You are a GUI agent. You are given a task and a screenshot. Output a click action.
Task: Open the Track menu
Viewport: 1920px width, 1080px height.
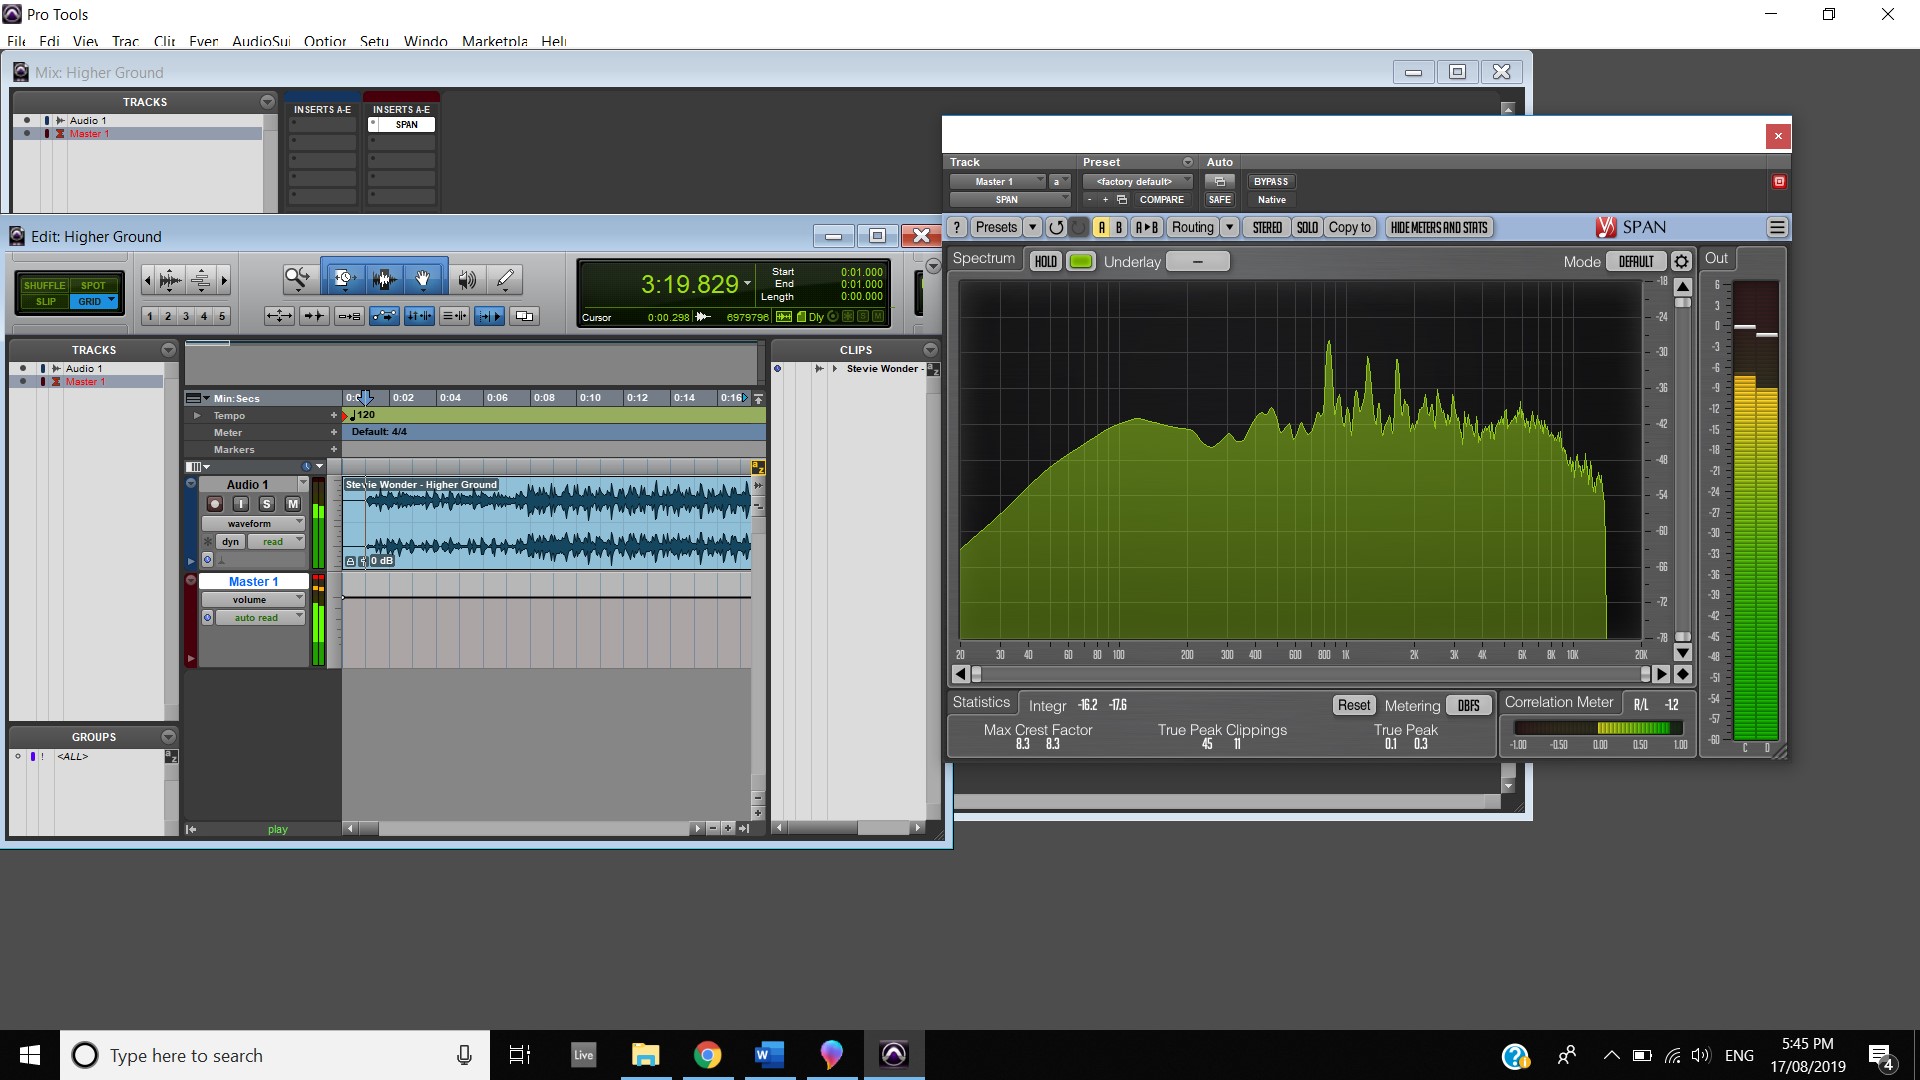125,41
